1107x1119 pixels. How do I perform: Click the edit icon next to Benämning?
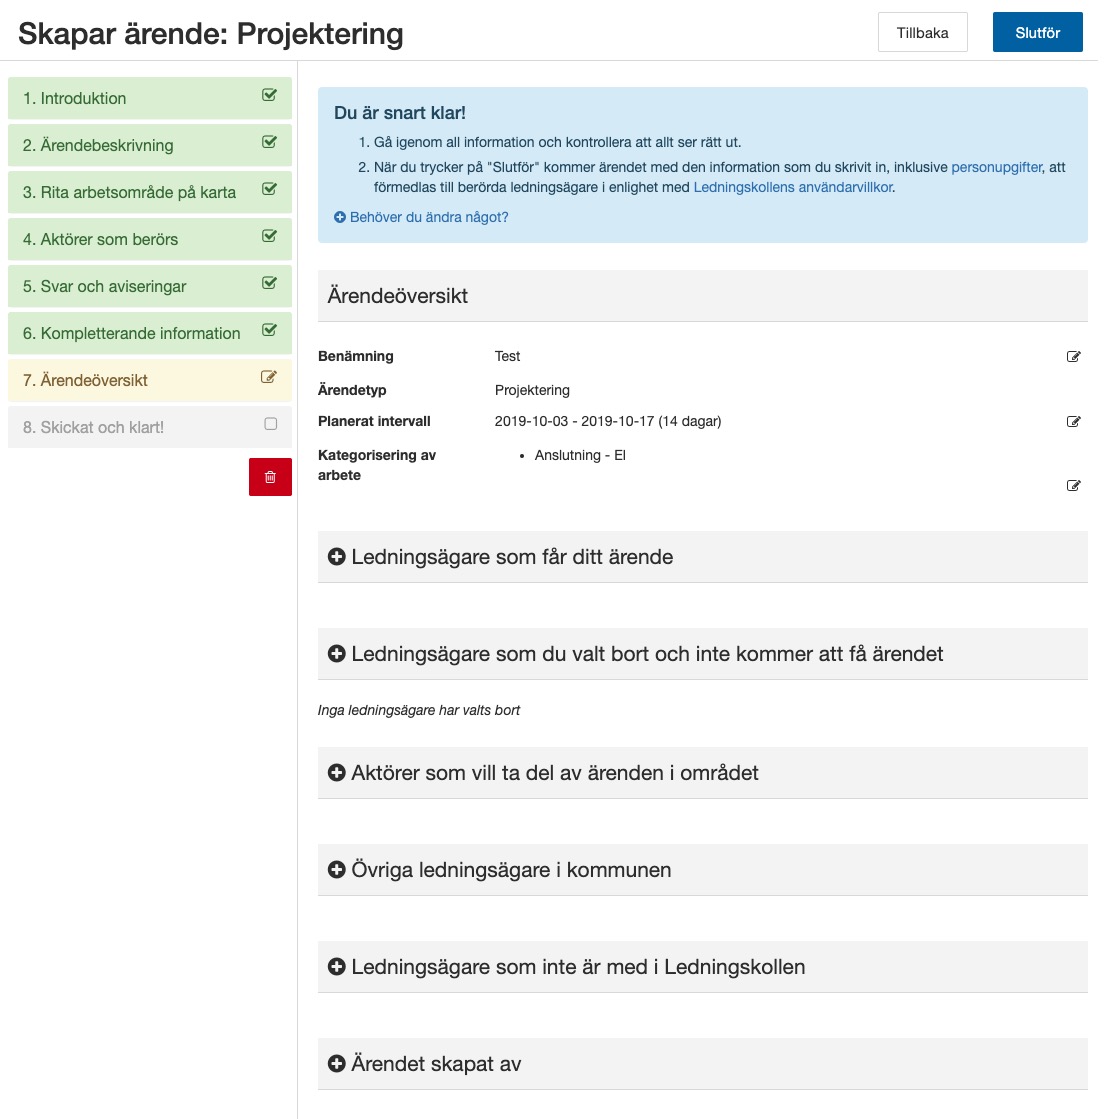click(1074, 356)
